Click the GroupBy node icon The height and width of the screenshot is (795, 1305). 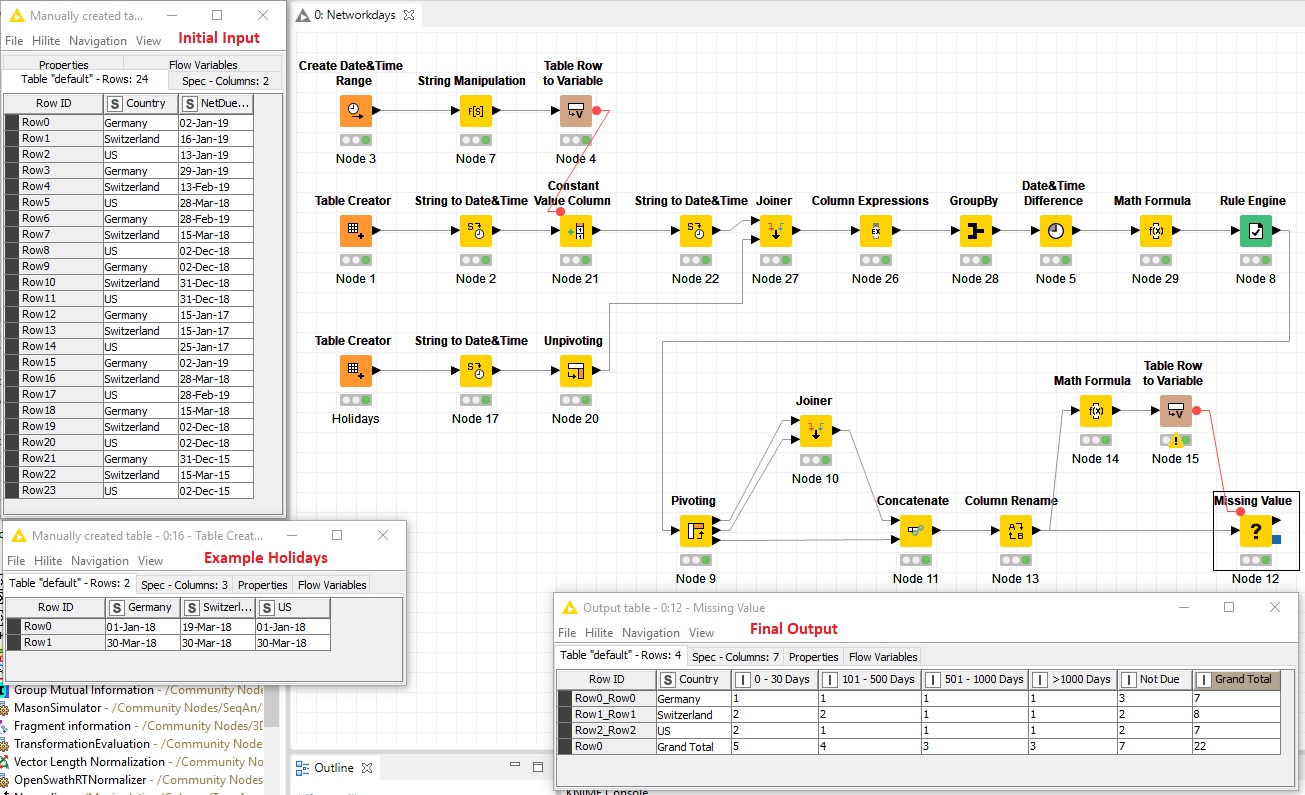[975, 231]
